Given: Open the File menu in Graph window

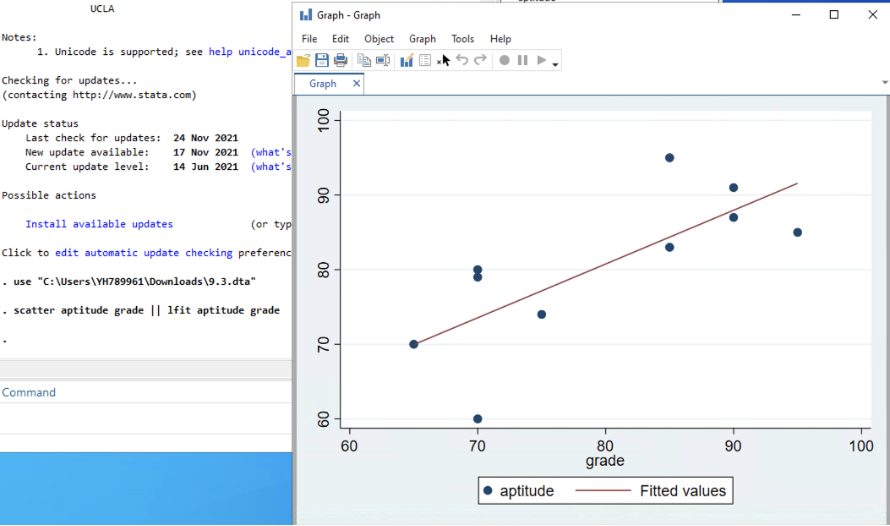Looking at the screenshot, I should (309, 39).
